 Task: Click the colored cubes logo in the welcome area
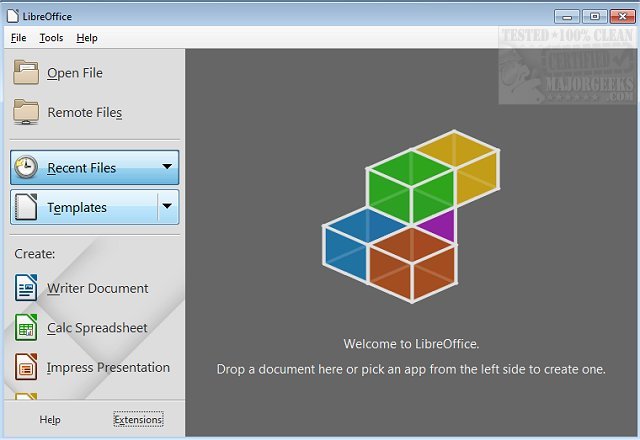pyautogui.click(x=411, y=217)
